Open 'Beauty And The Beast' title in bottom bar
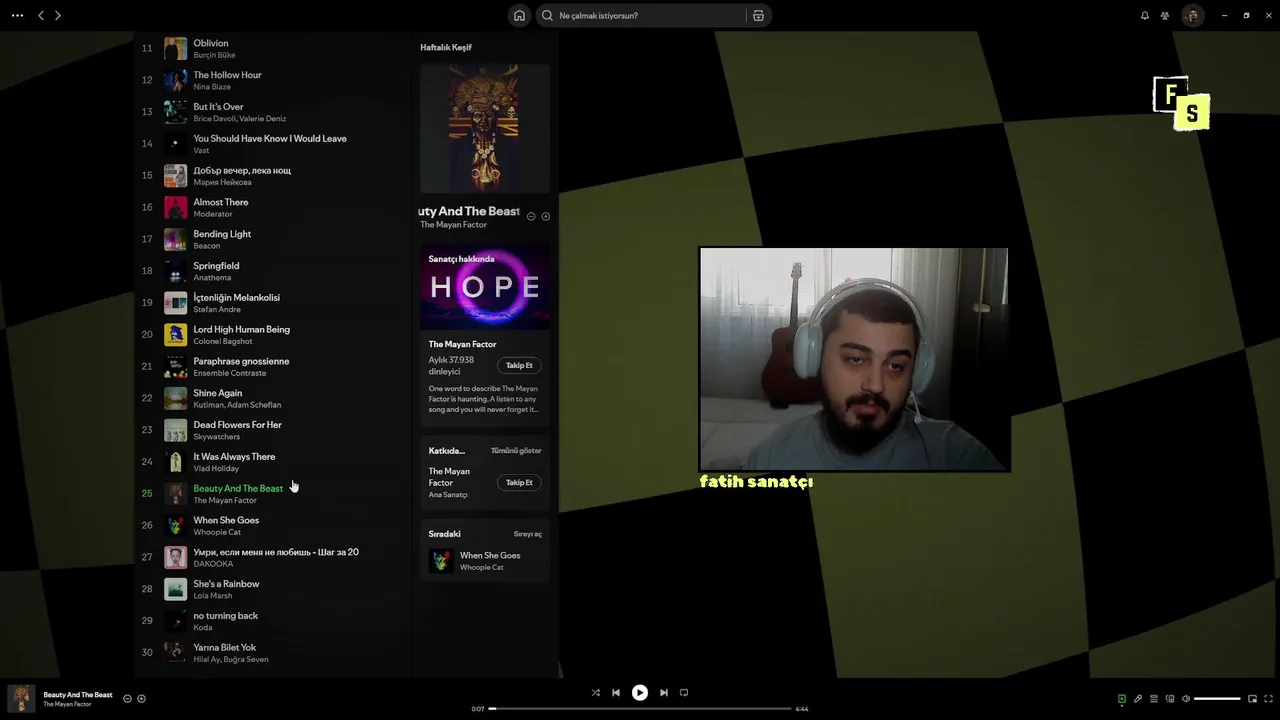This screenshot has width=1280, height=720. click(78, 694)
